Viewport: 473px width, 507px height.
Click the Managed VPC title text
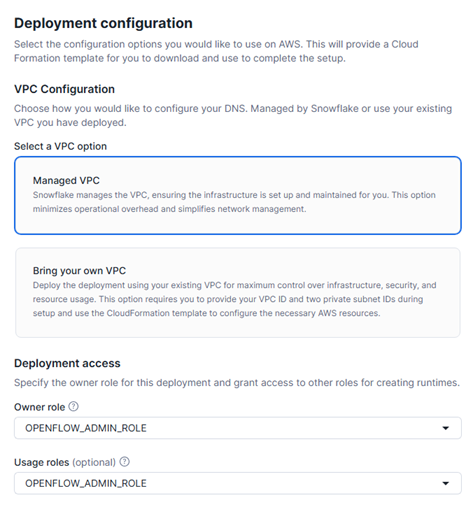tap(66, 180)
